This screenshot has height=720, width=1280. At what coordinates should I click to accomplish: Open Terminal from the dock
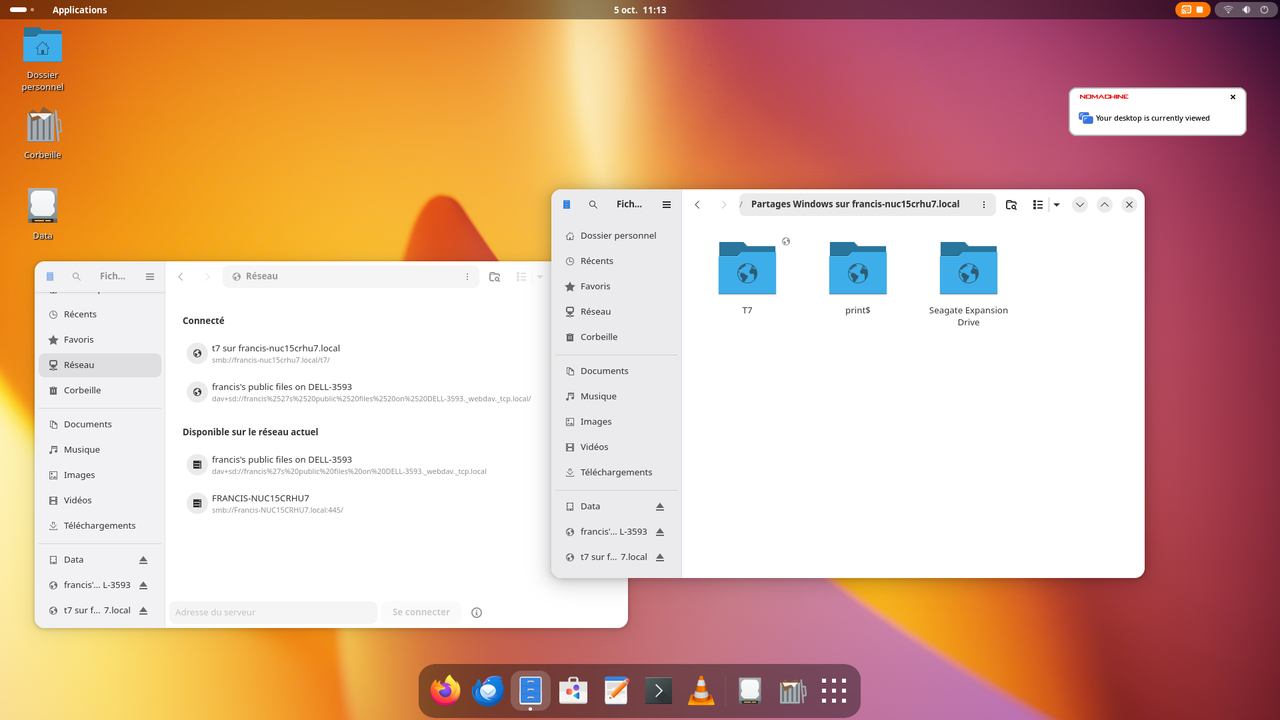pyautogui.click(x=658, y=690)
